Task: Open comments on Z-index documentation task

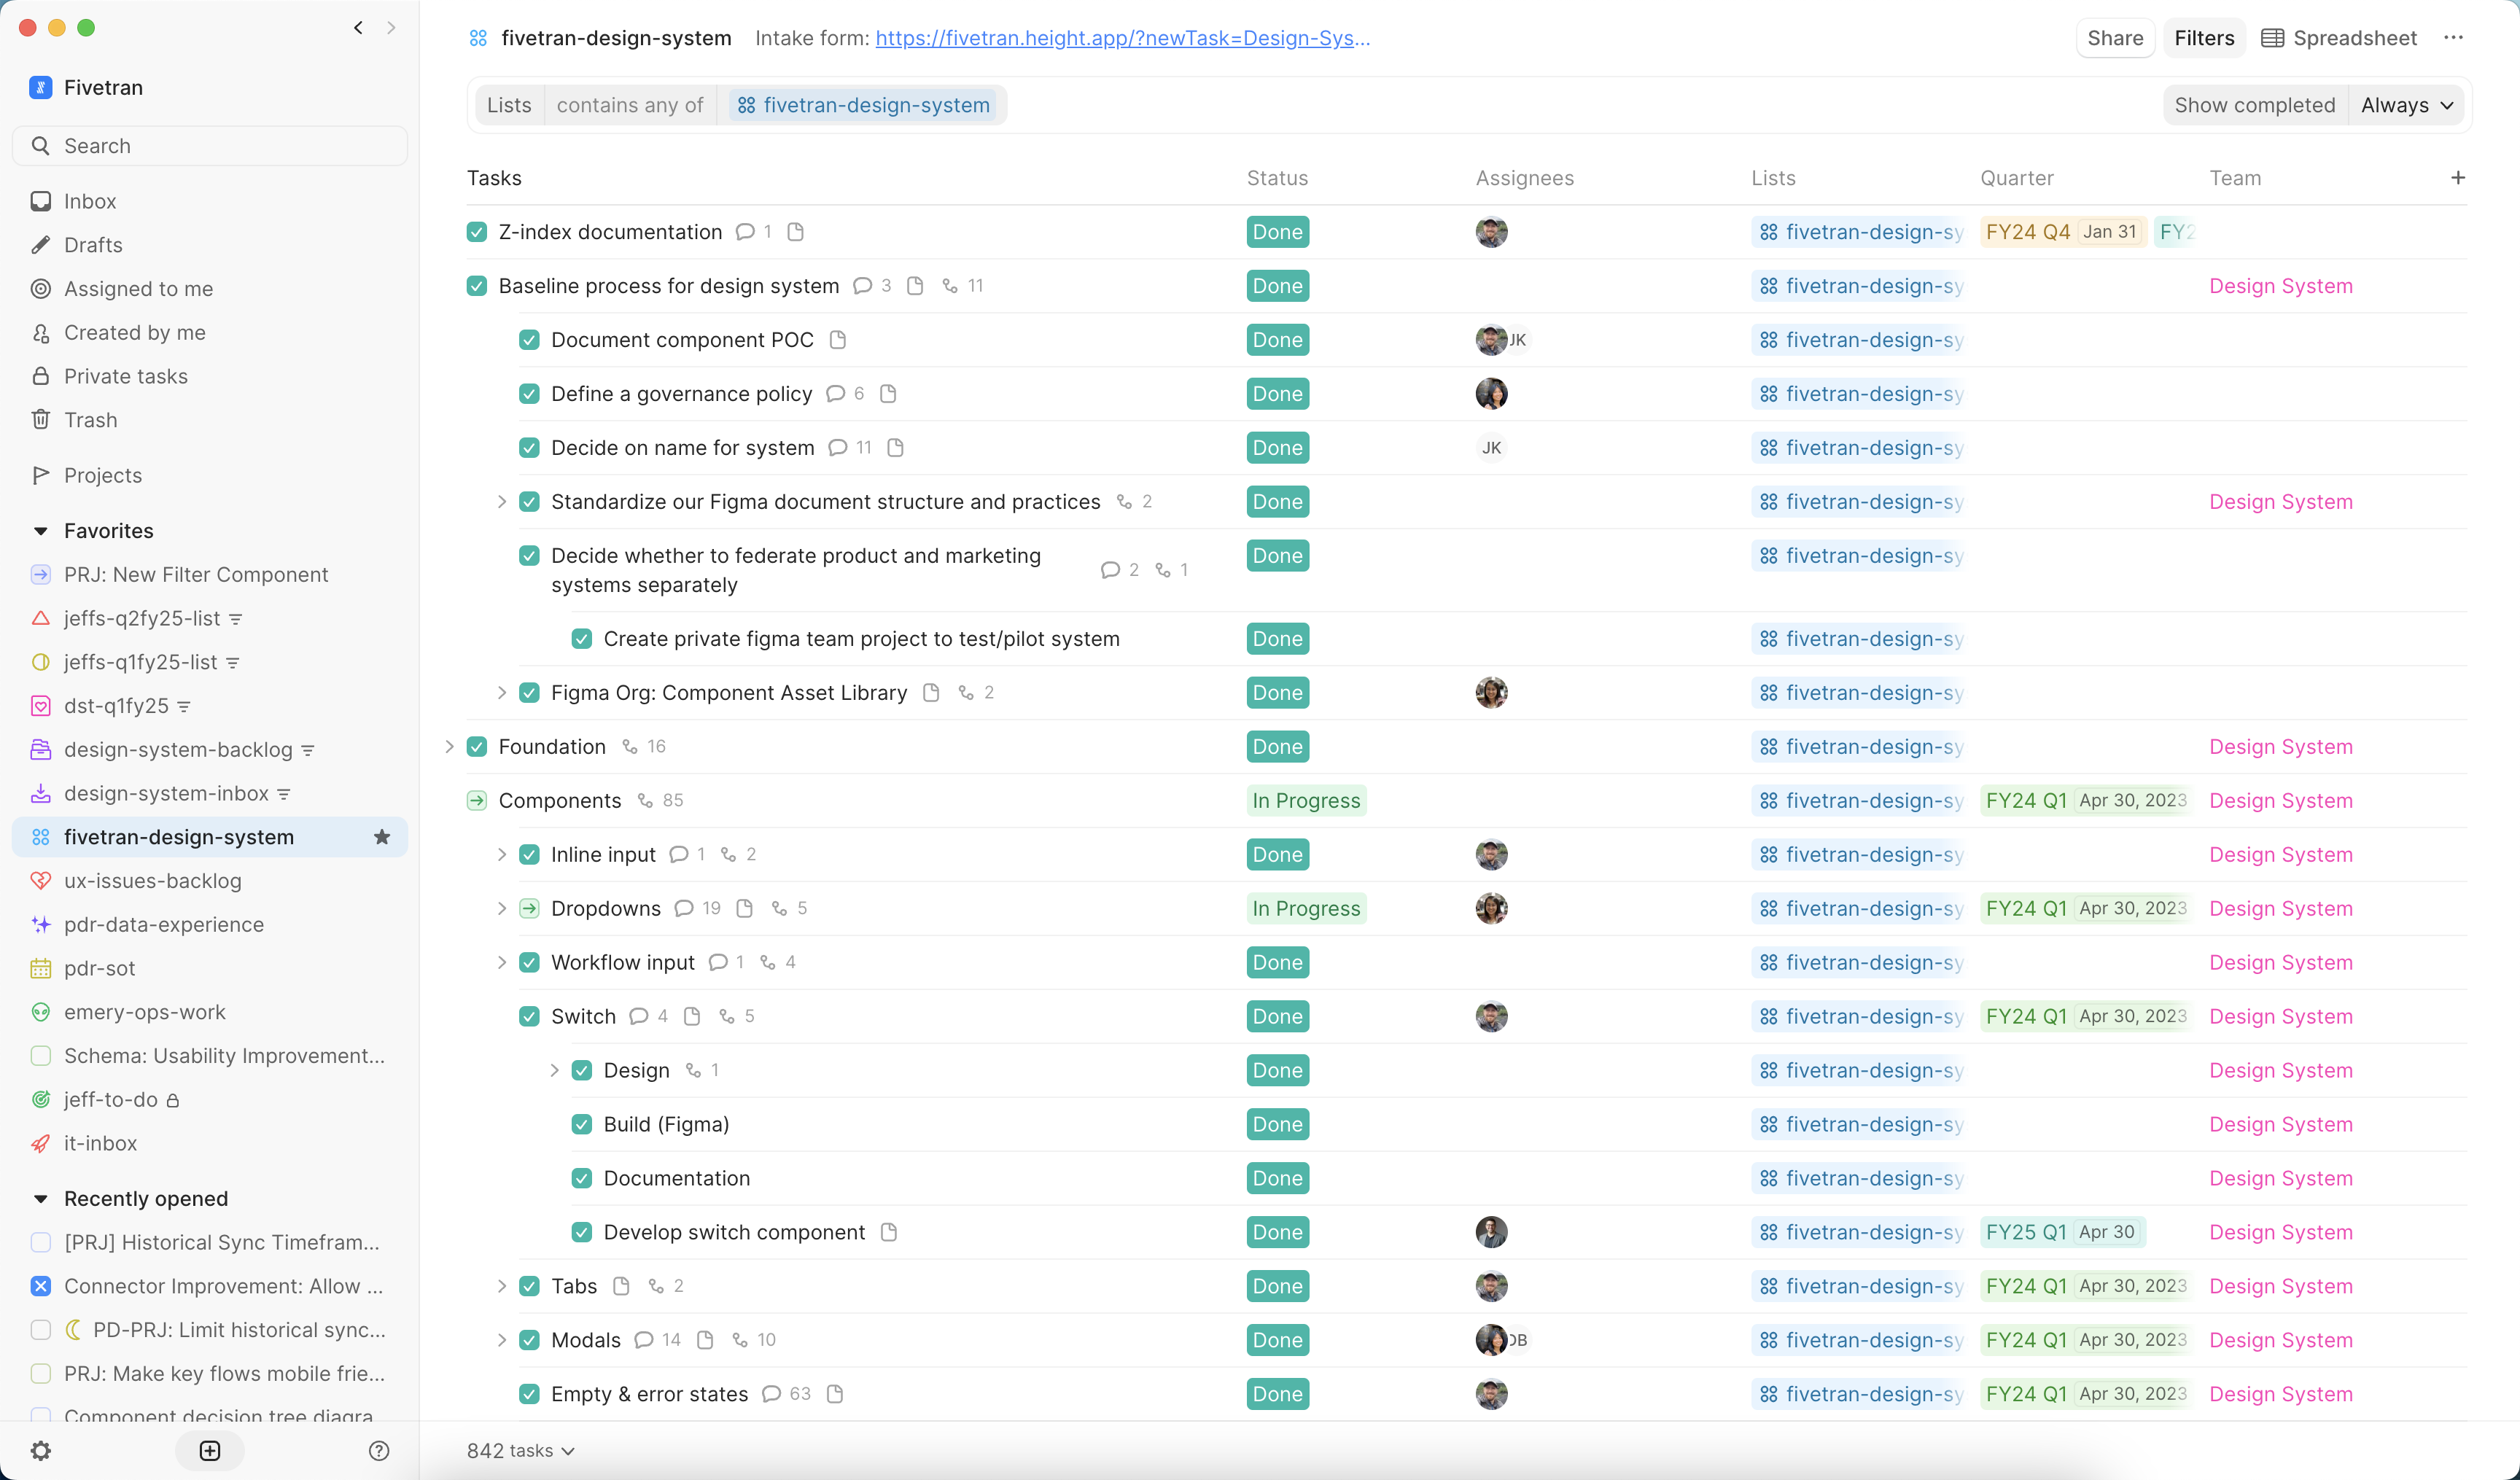Action: click(x=745, y=232)
